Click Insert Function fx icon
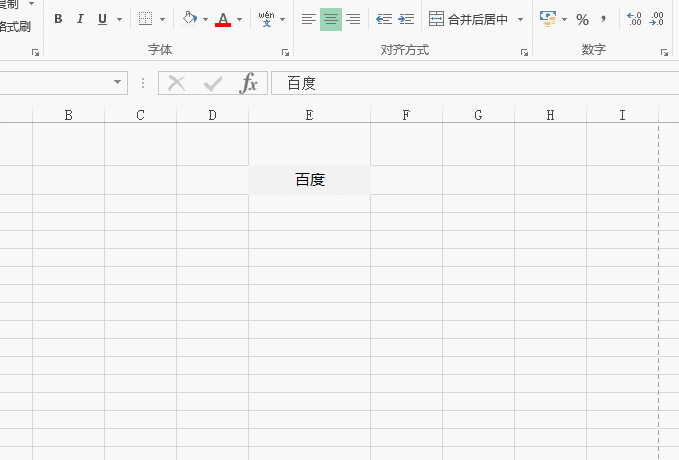 click(248, 83)
